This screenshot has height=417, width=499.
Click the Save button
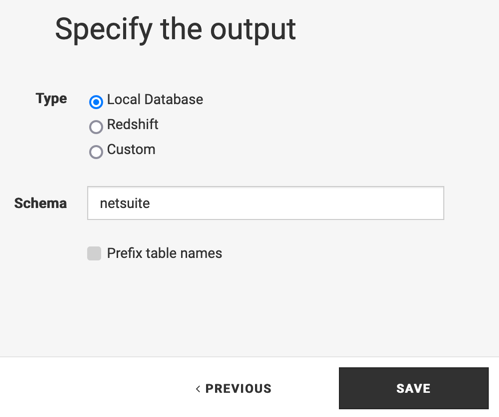tap(414, 388)
